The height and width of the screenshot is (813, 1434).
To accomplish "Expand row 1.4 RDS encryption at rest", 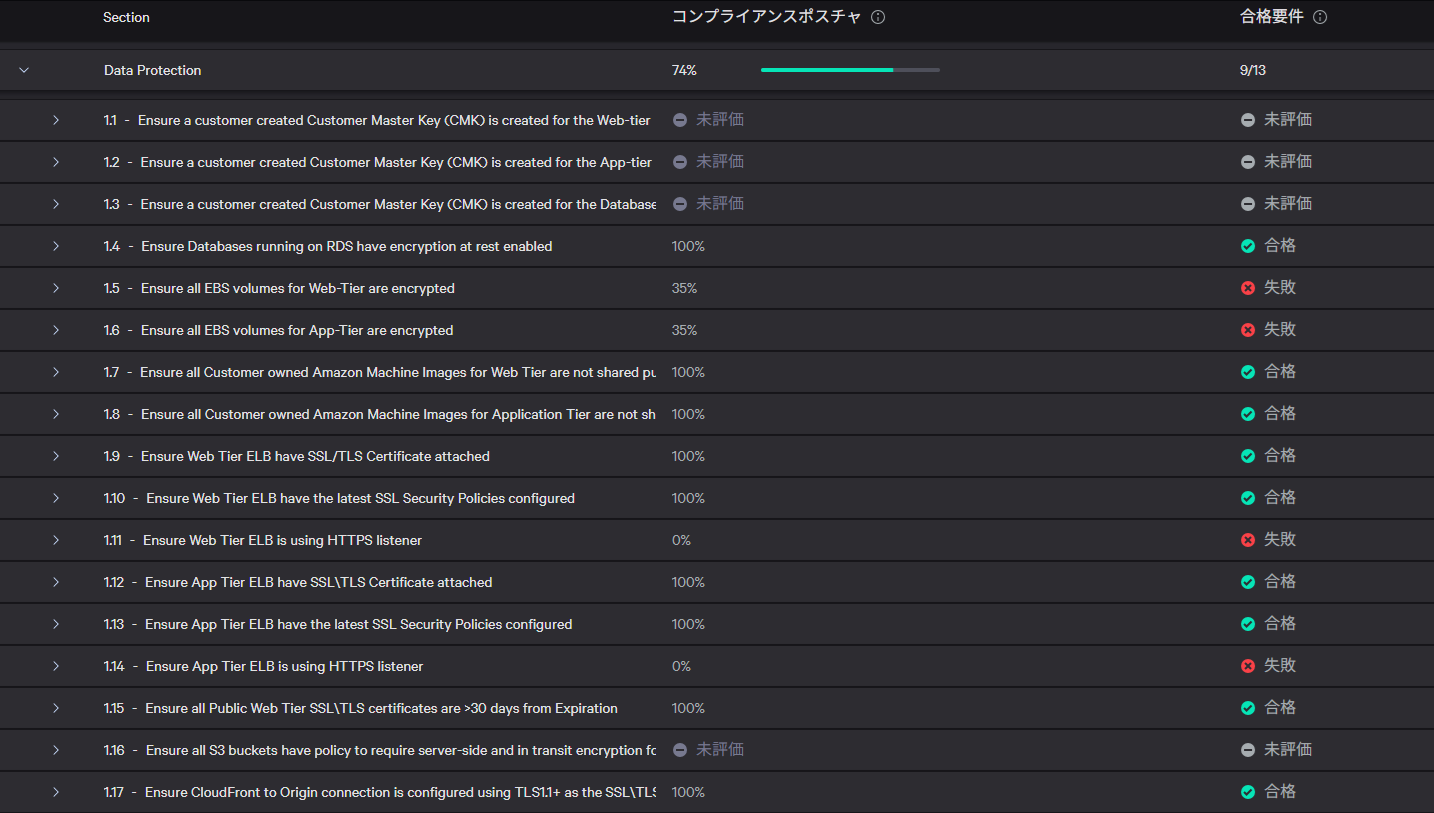I will 56,246.
